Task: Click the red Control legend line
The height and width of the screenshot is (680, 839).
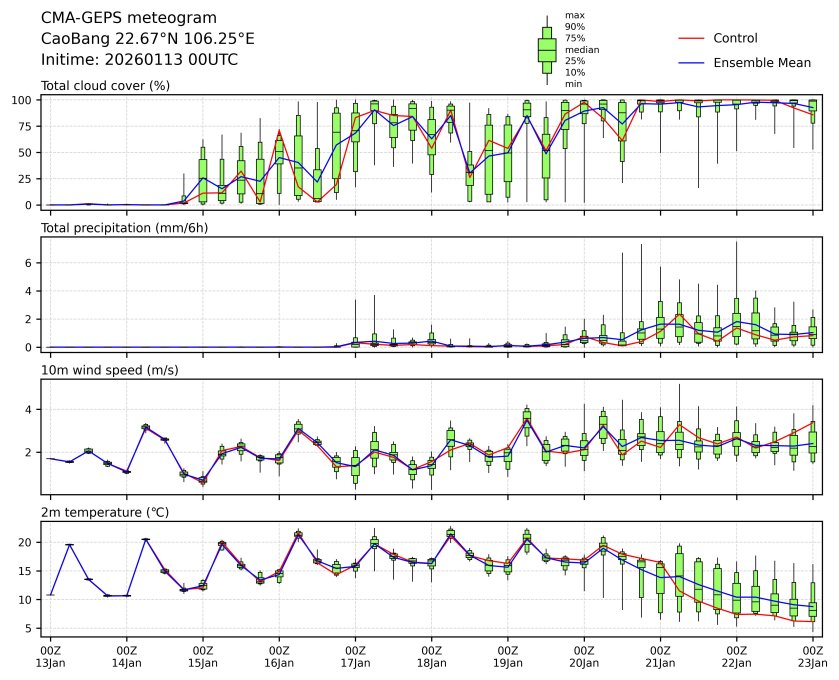Action: 693,38
